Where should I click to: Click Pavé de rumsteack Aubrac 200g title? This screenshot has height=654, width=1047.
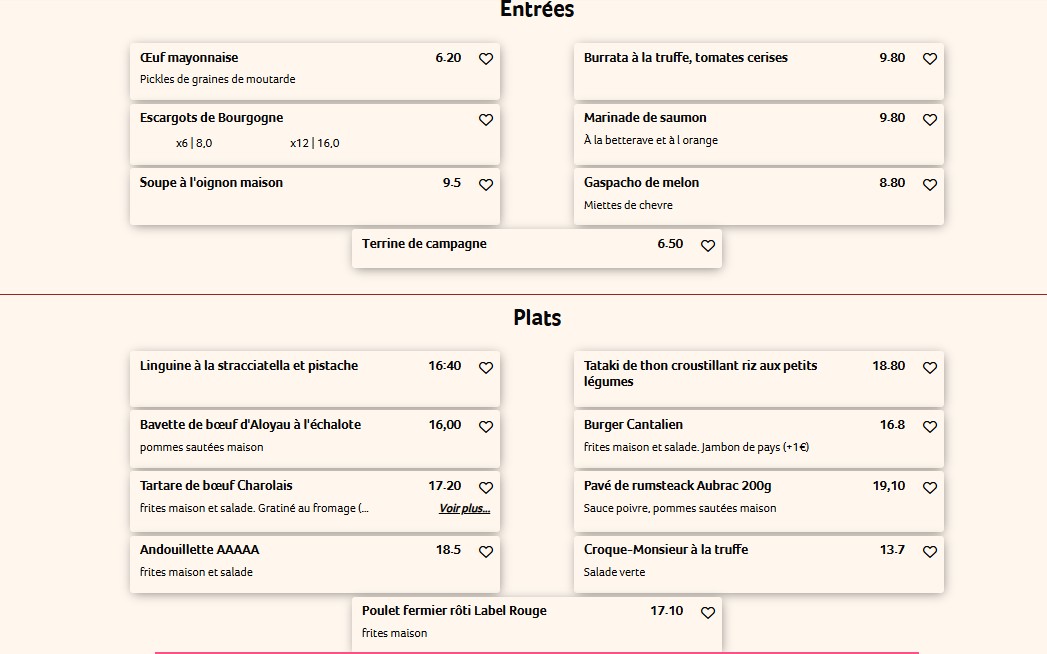677,486
